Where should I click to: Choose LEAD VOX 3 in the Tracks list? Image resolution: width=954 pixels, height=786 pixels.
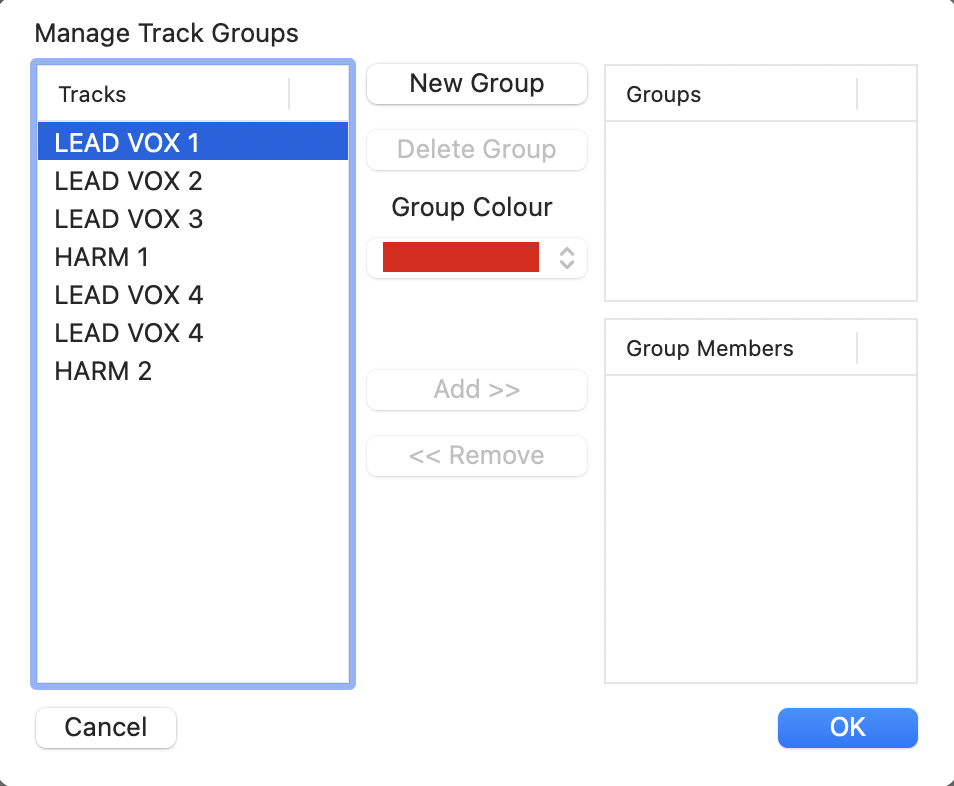click(129, 219)
